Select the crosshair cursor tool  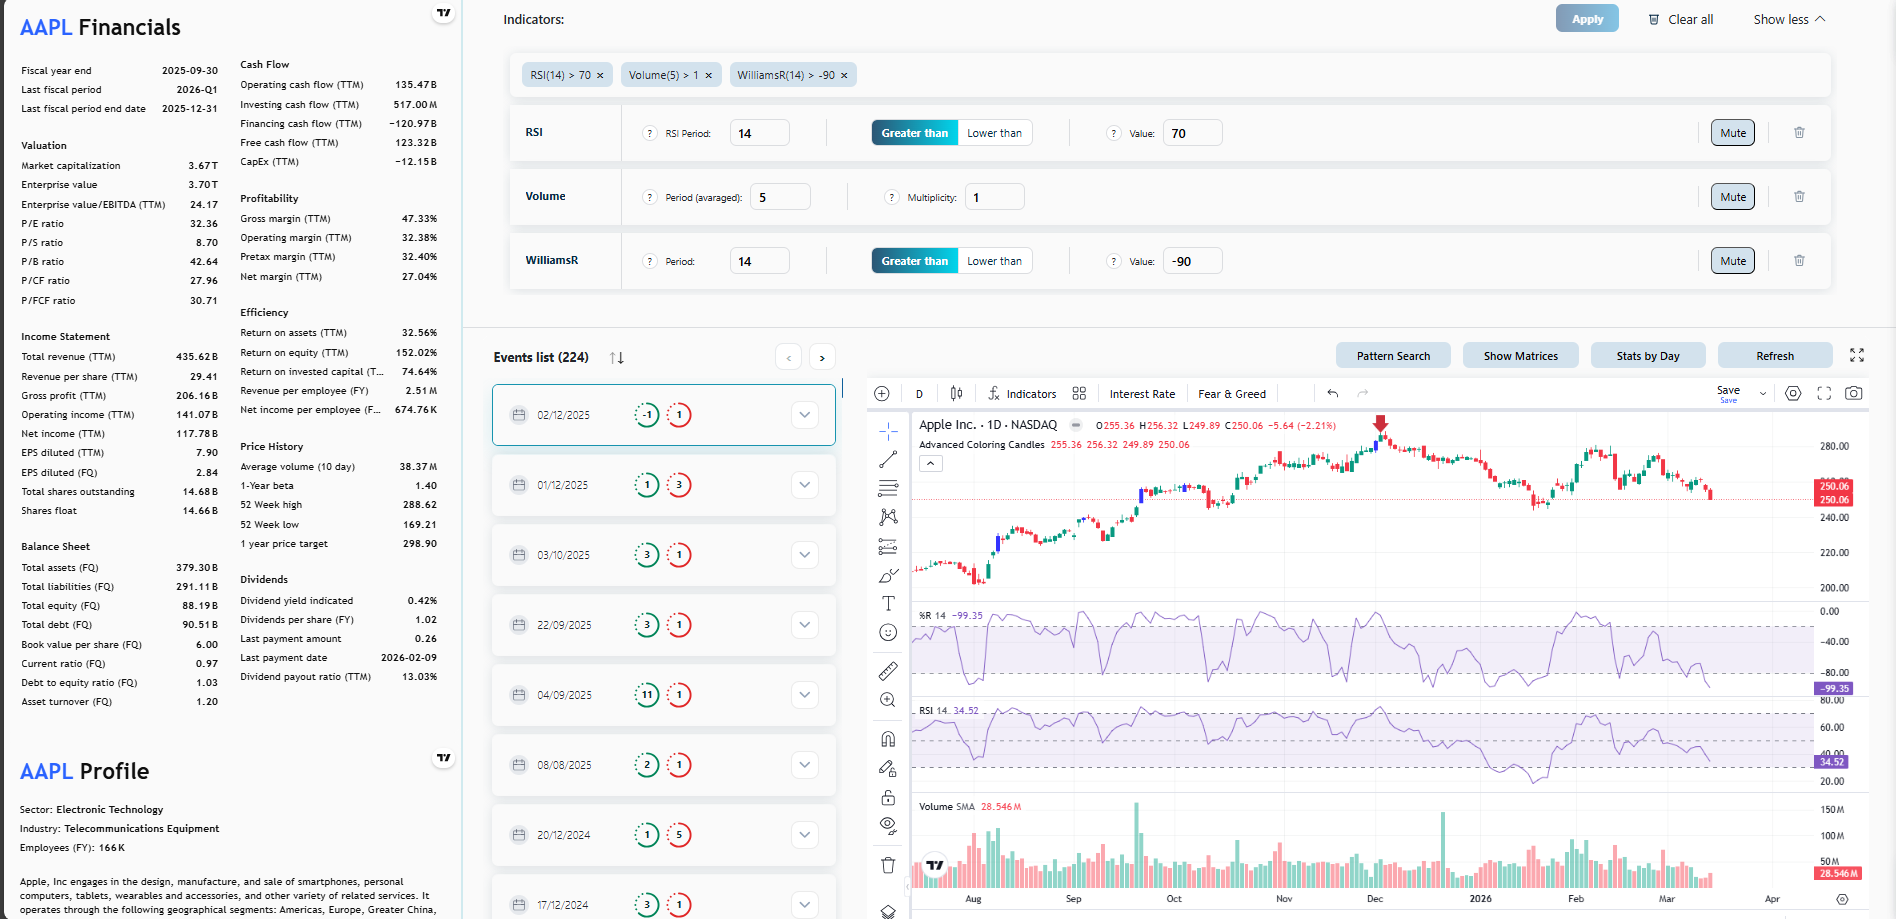[x=888, y=431]
